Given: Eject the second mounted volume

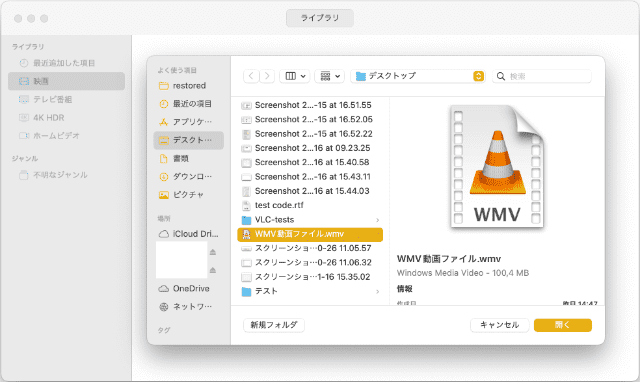Looking at the screenshot, I should [213, 270].
